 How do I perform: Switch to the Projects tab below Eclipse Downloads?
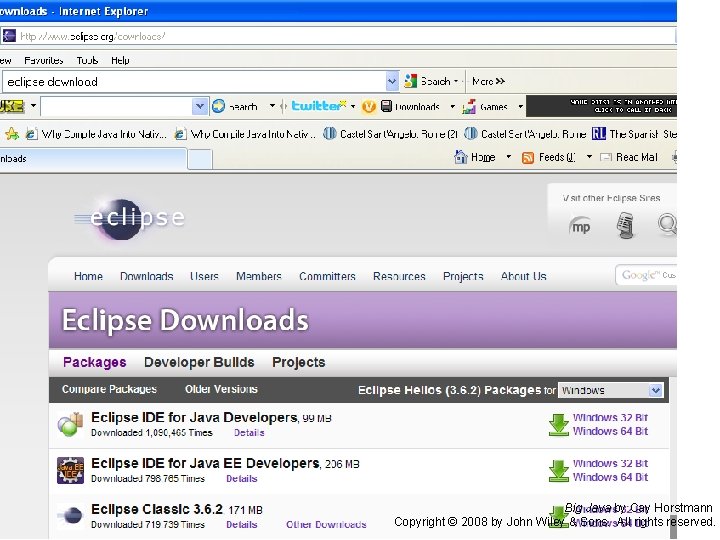(298, 362)
